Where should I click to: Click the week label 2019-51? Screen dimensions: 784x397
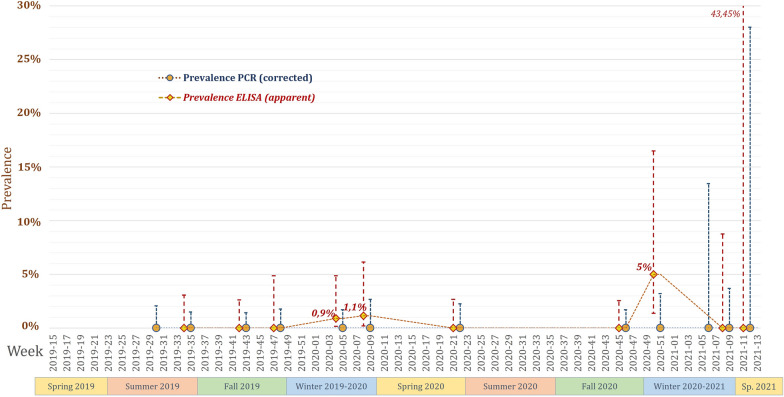(302, 354)
